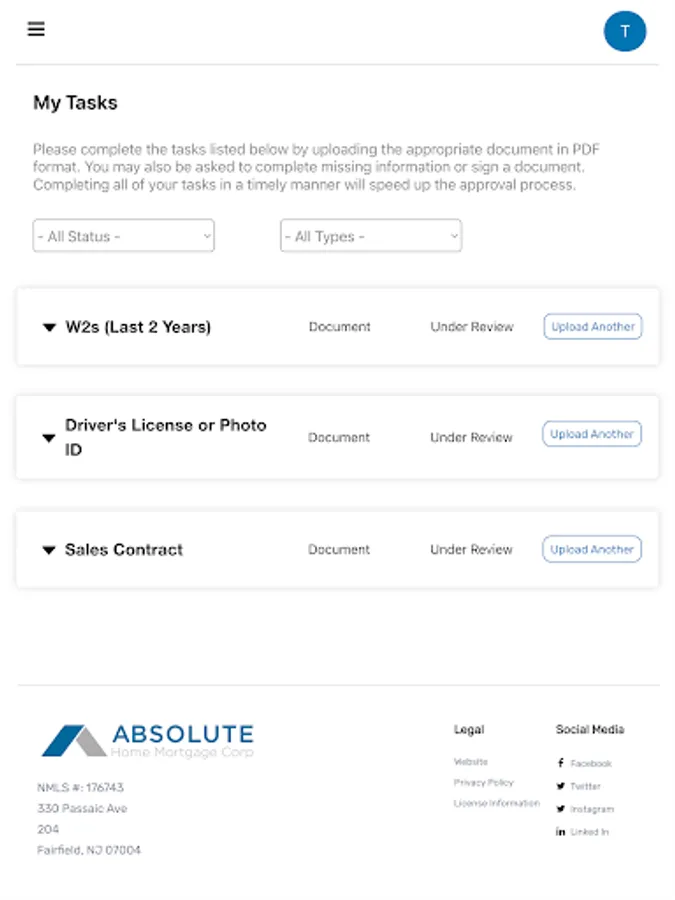Click Upload Another for W2s task
675x900 pixels.
(592, 327)
